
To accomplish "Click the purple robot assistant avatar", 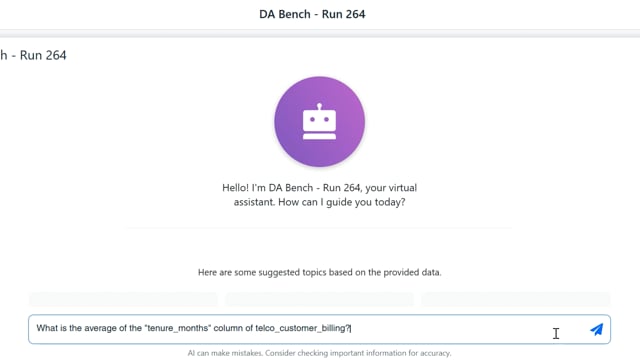I will pyautogui.click(x=320, y=122).
